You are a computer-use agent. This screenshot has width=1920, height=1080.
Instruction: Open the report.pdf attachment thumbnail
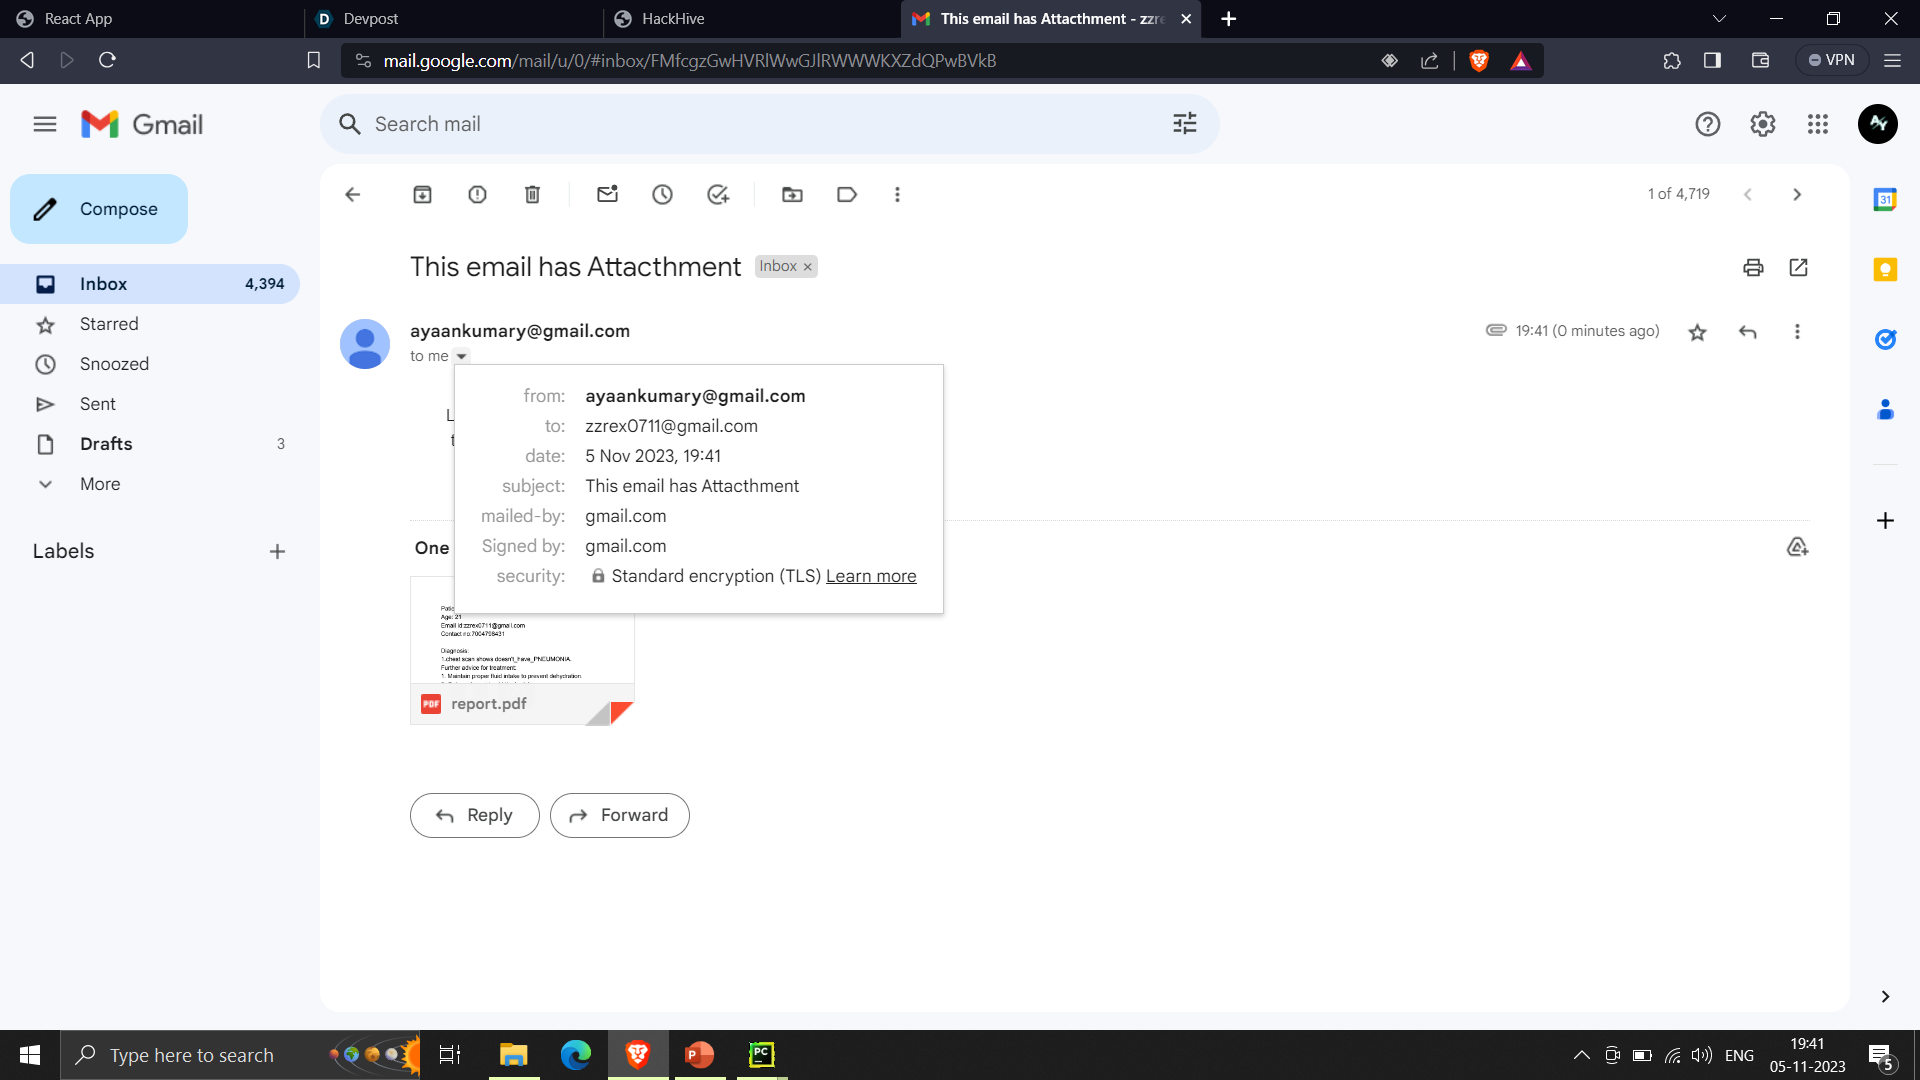522,650
